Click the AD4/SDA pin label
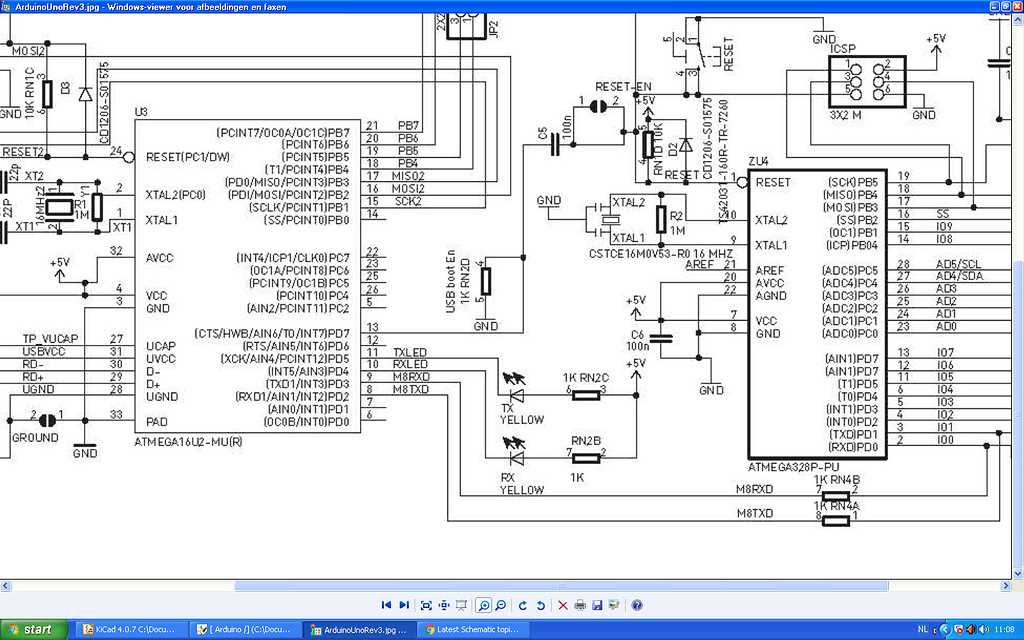The height and width of the screenshot is (640, 1024). (x=959, y=276)
